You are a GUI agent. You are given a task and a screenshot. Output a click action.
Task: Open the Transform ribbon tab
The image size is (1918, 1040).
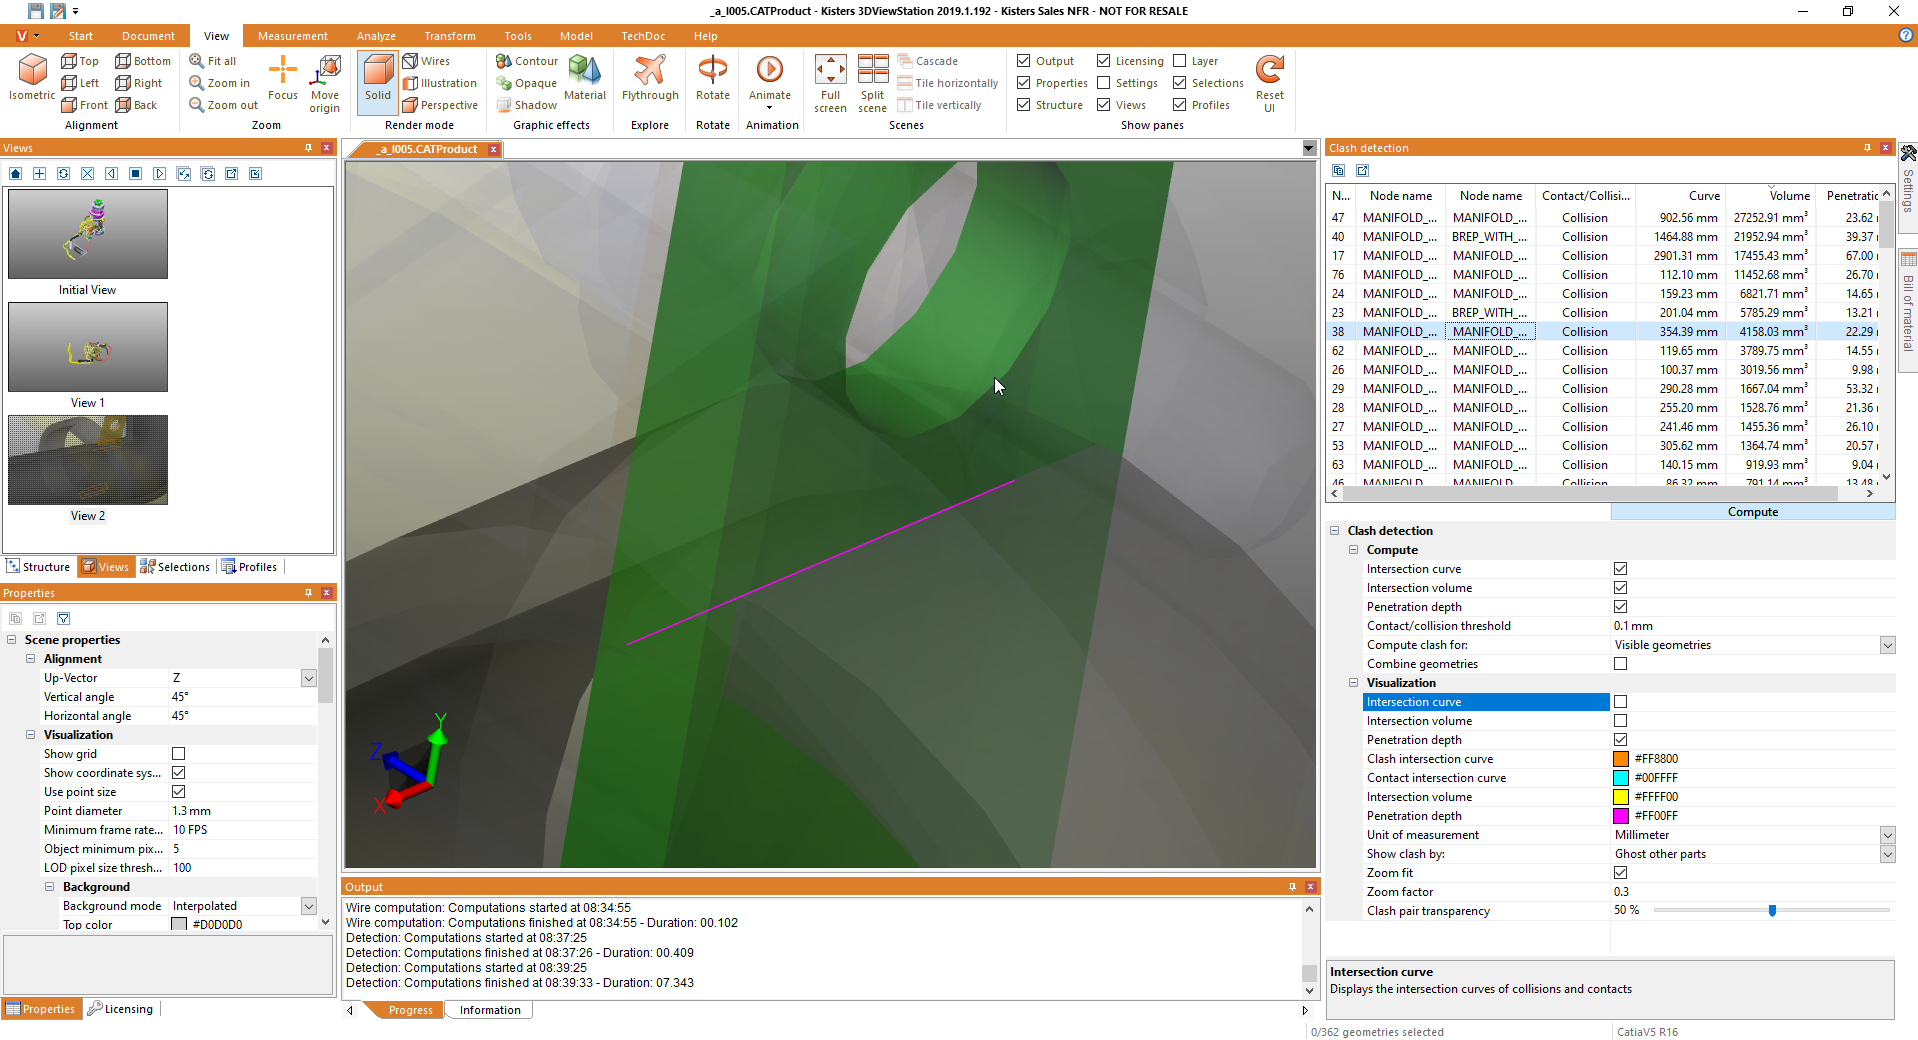click(x=450, y=36)
